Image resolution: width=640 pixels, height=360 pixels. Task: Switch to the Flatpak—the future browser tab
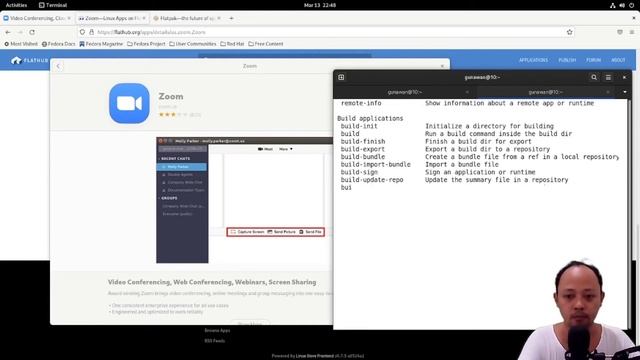pyautogui.click(x=187, y=18)
